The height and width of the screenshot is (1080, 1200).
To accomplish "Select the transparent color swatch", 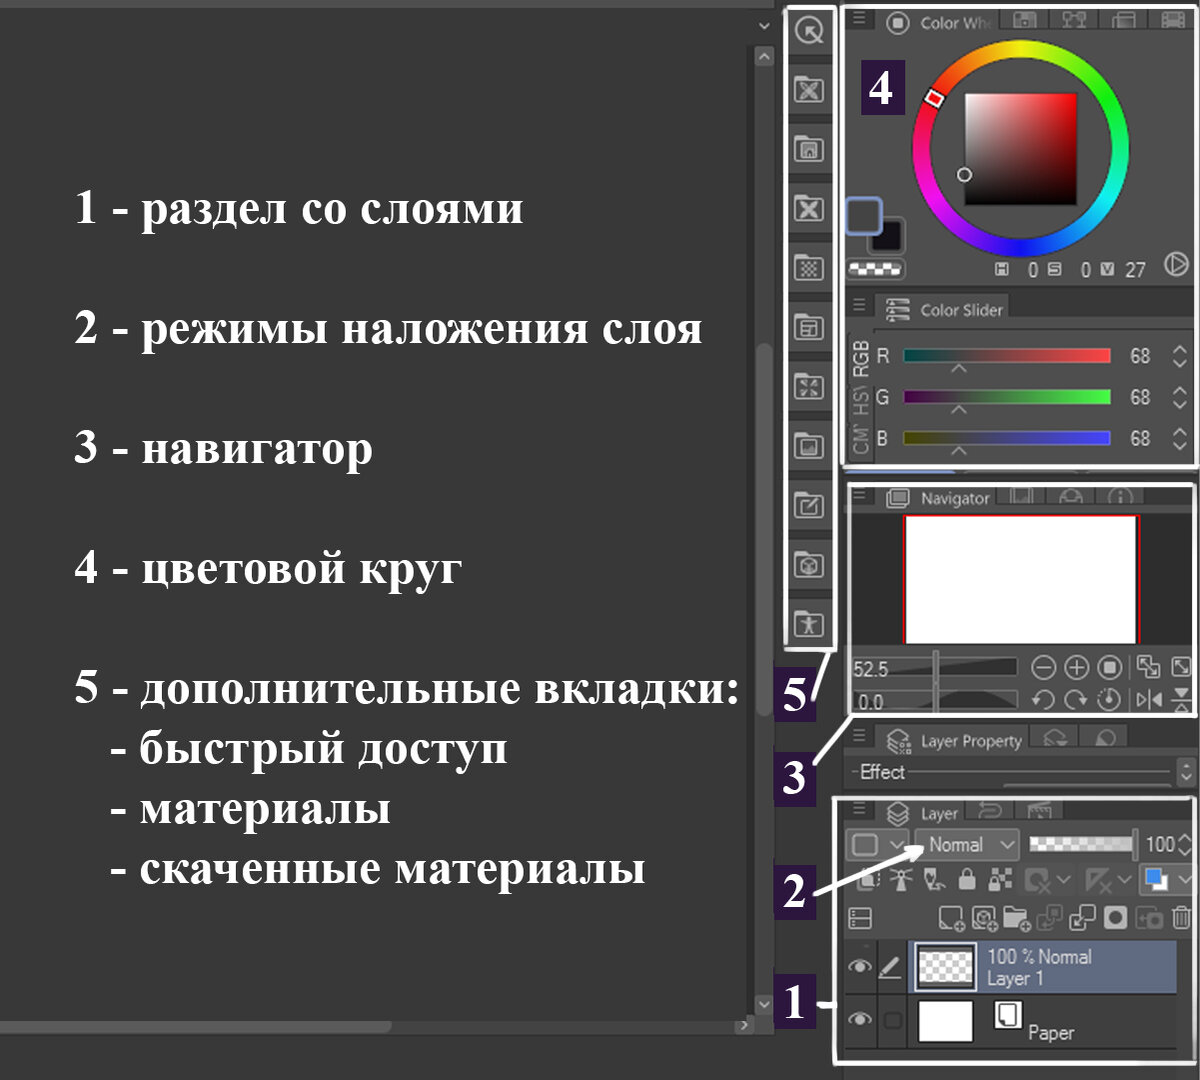I will (x=875, y=269).
